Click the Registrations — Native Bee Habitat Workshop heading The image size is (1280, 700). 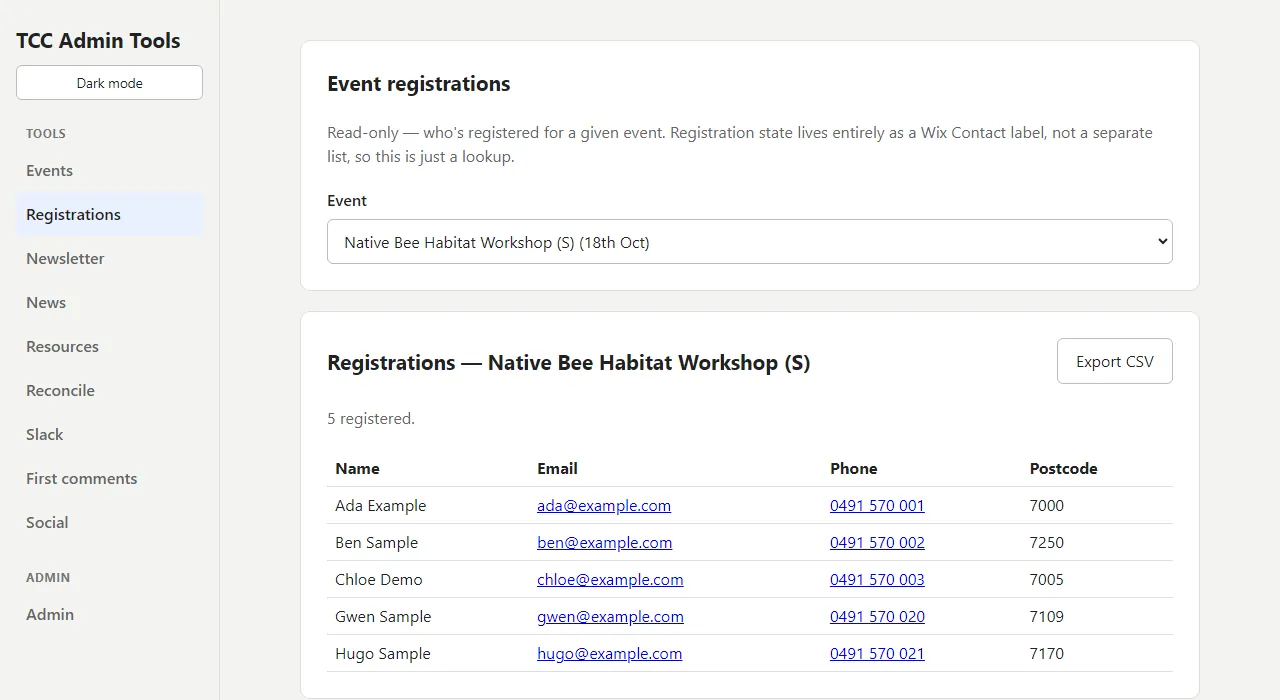[x=569, y=363]
